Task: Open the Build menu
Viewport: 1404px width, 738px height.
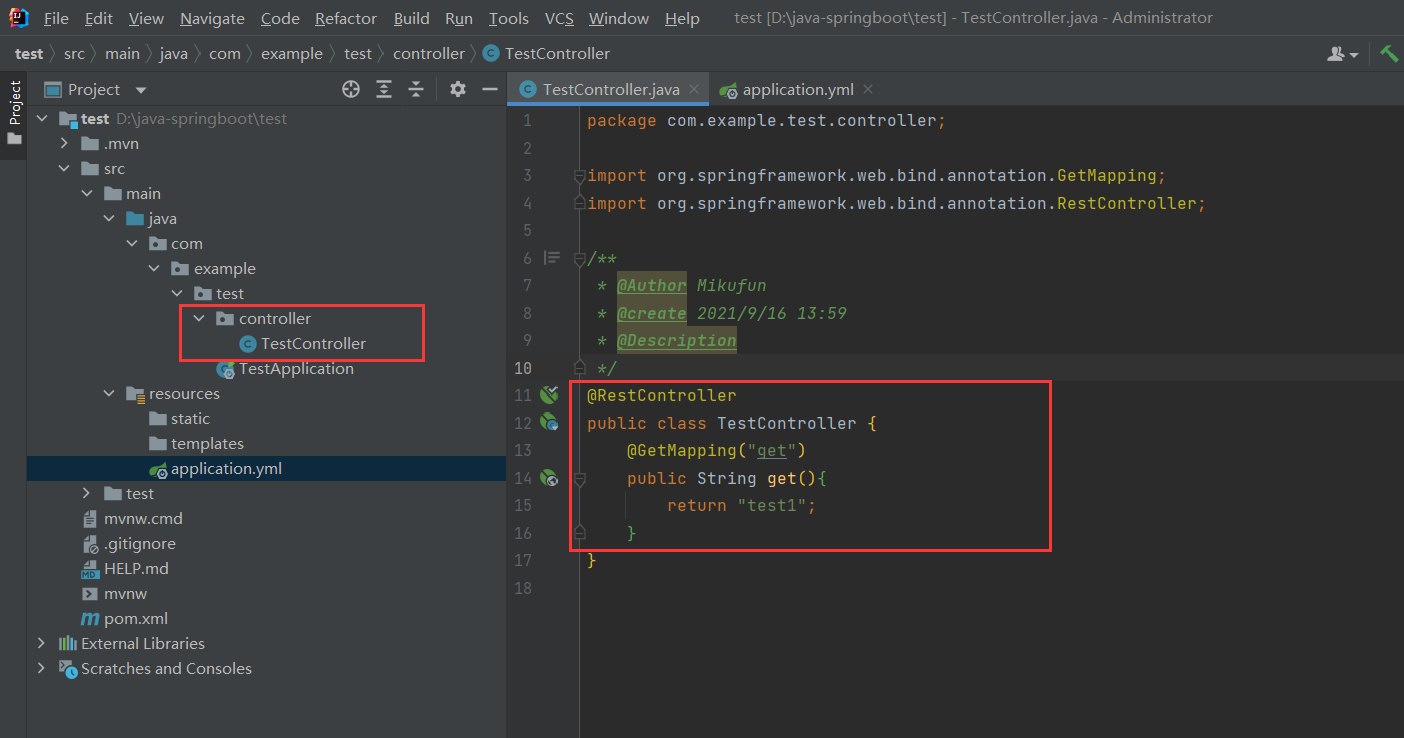Action: 412,18
